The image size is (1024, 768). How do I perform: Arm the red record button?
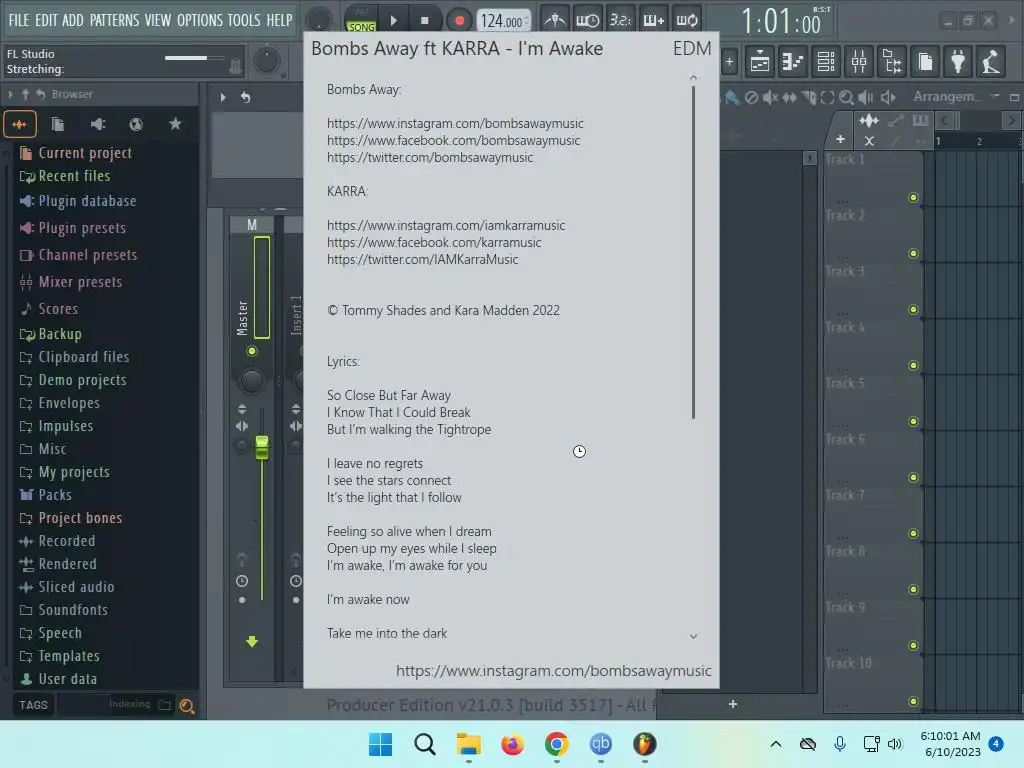pos(459,20)
